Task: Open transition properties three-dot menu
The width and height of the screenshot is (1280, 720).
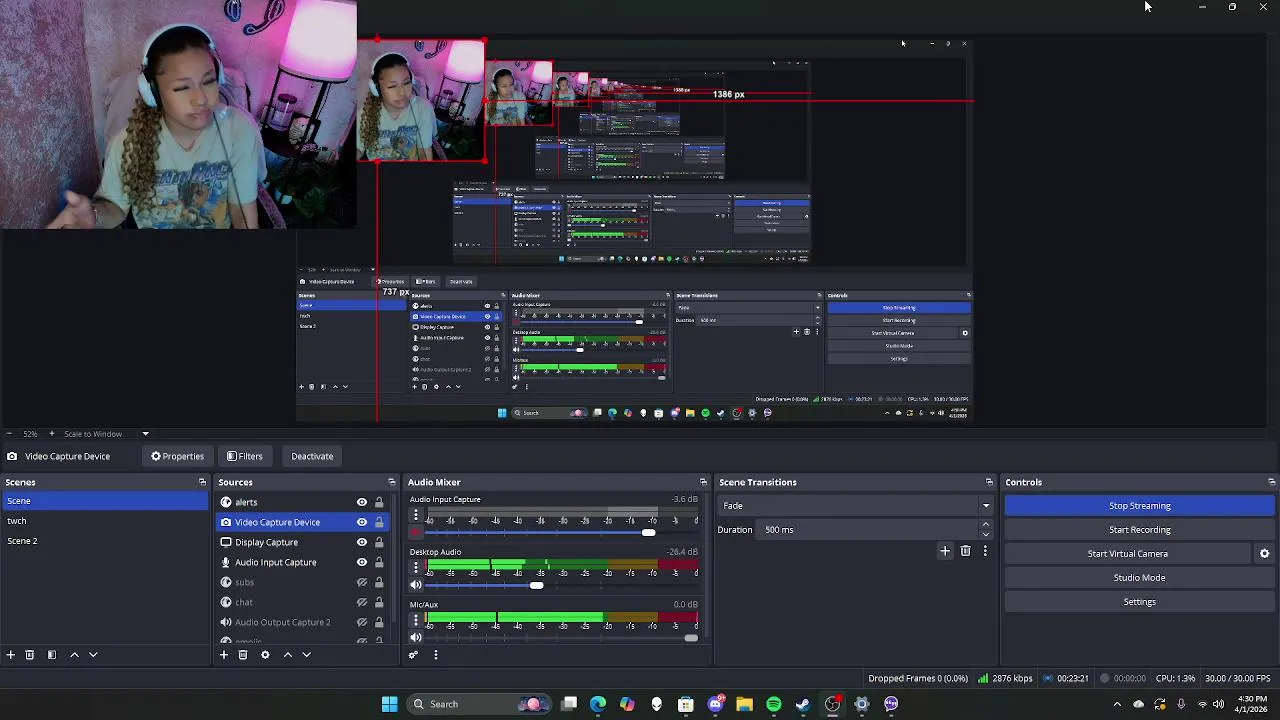Action: tap(985, 551)
